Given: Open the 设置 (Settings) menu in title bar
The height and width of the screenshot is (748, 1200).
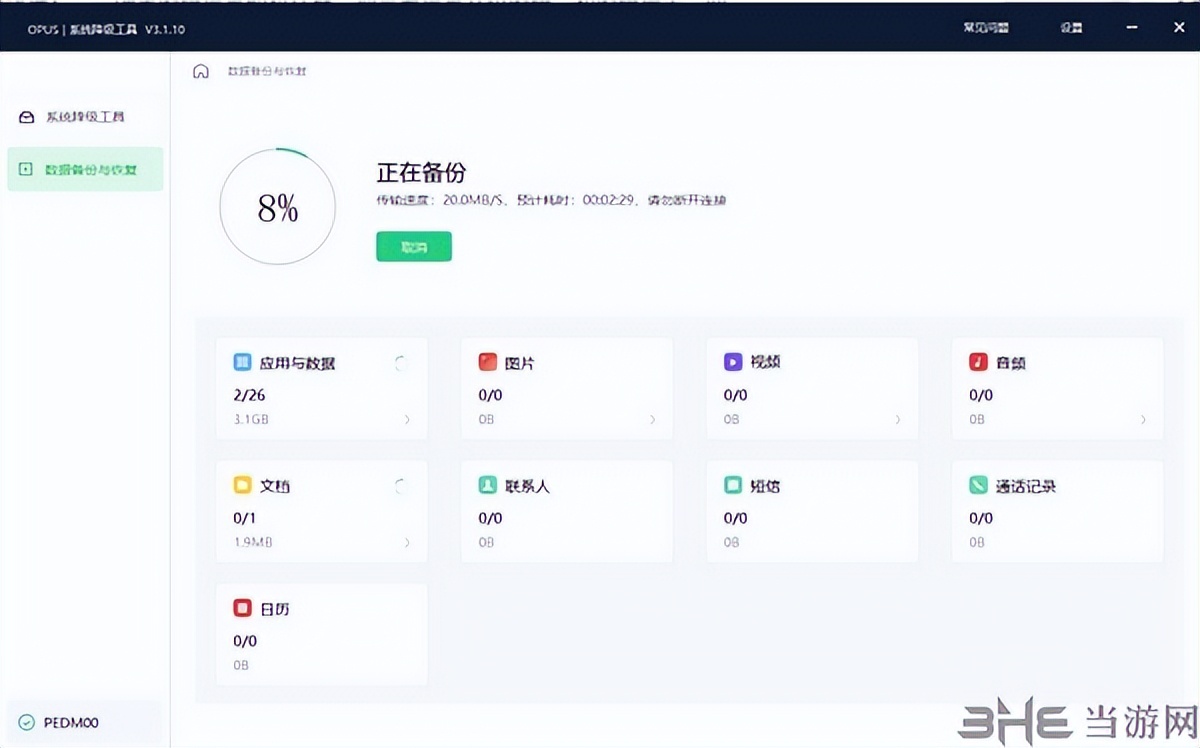Looking at the screenshot, I should [1070, 27].
